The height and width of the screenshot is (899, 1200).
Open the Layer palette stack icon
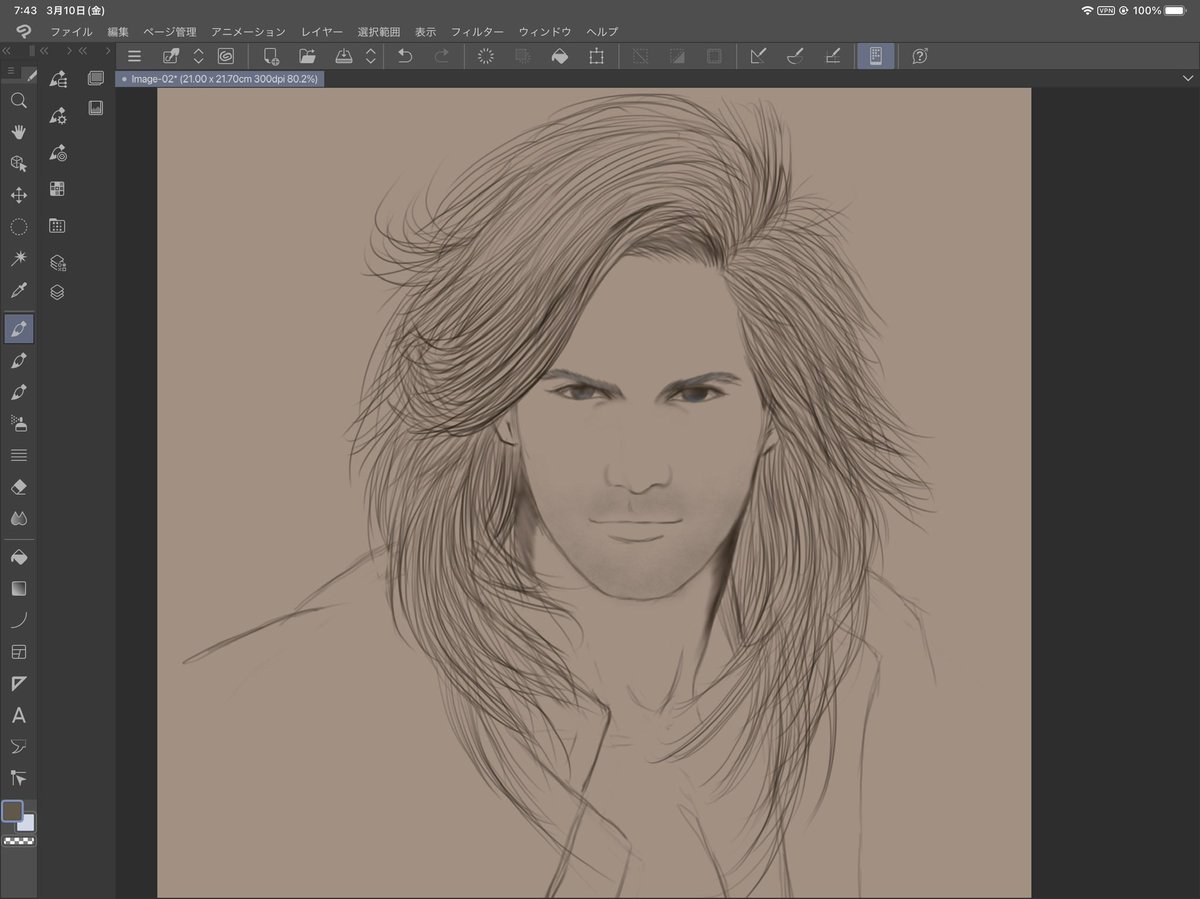pos(58,293)
